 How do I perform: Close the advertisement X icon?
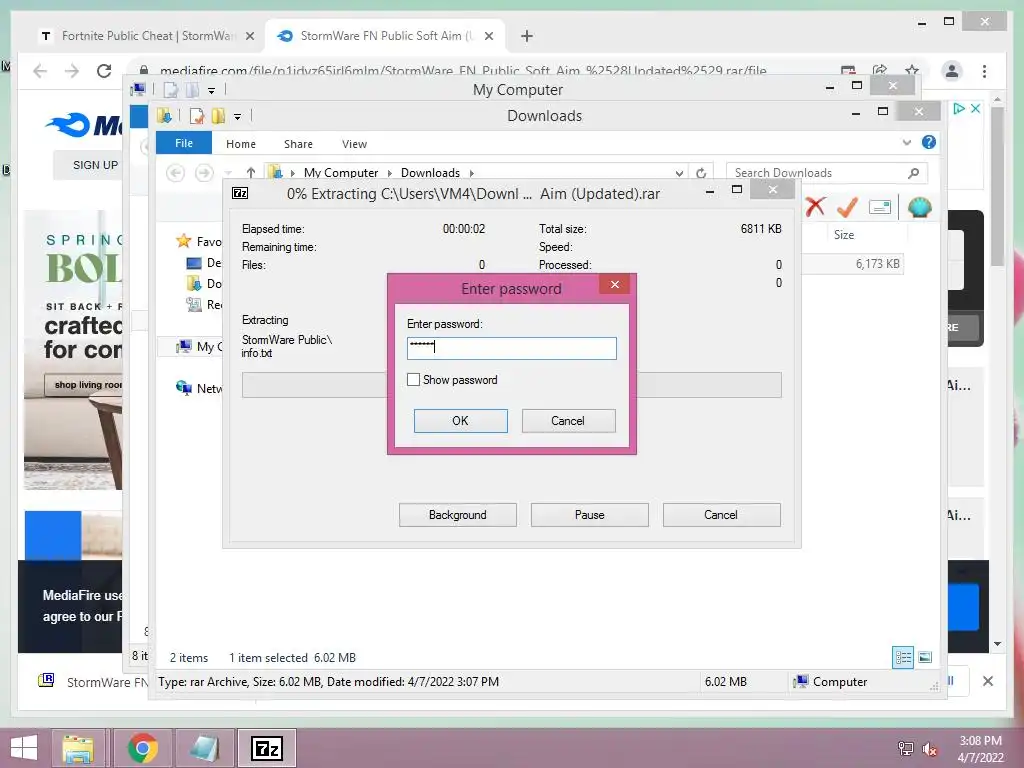click(975, 108)
